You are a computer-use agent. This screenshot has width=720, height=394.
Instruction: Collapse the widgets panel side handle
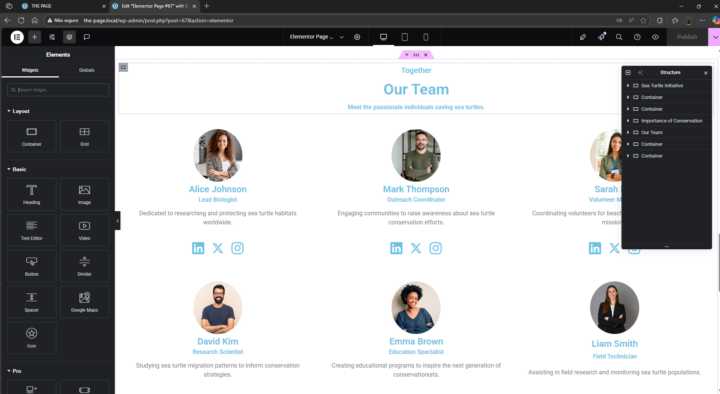point(117,221)
